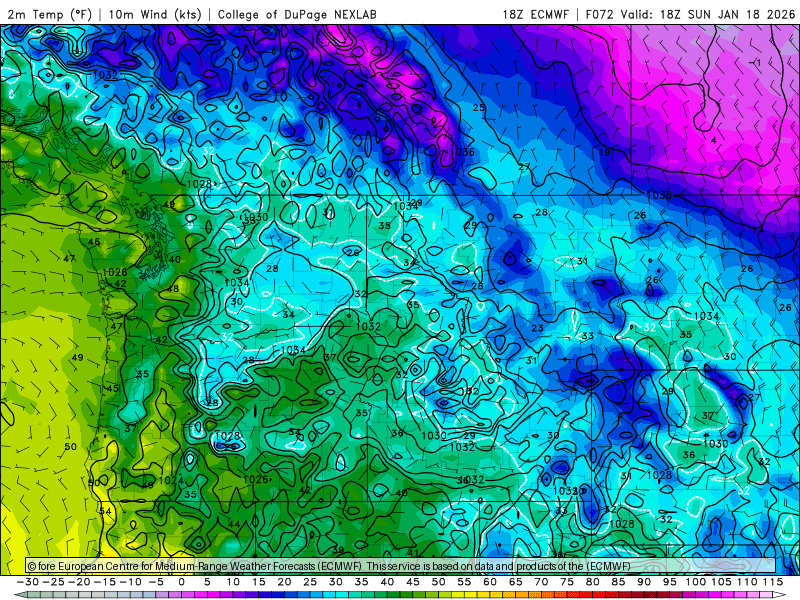Click the 85 label on color scale
Viewport: 800px width, 600px height.
618,582
